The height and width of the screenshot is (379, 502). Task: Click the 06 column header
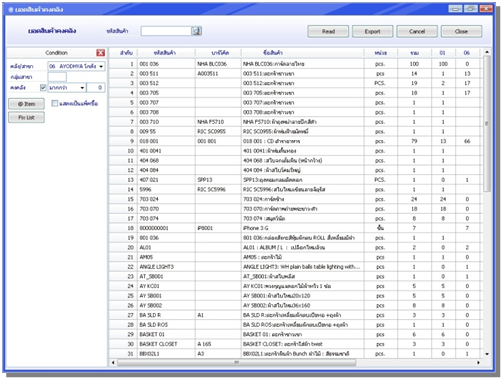[x=467, y=53]
